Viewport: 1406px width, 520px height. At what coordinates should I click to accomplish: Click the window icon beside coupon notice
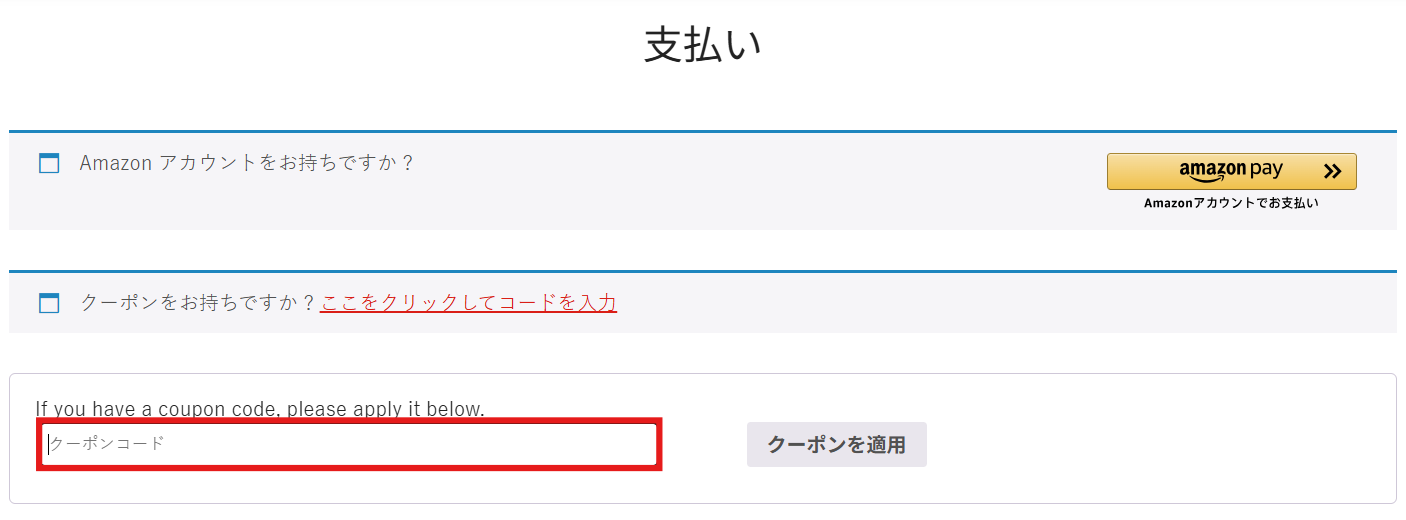pos(49,303)
